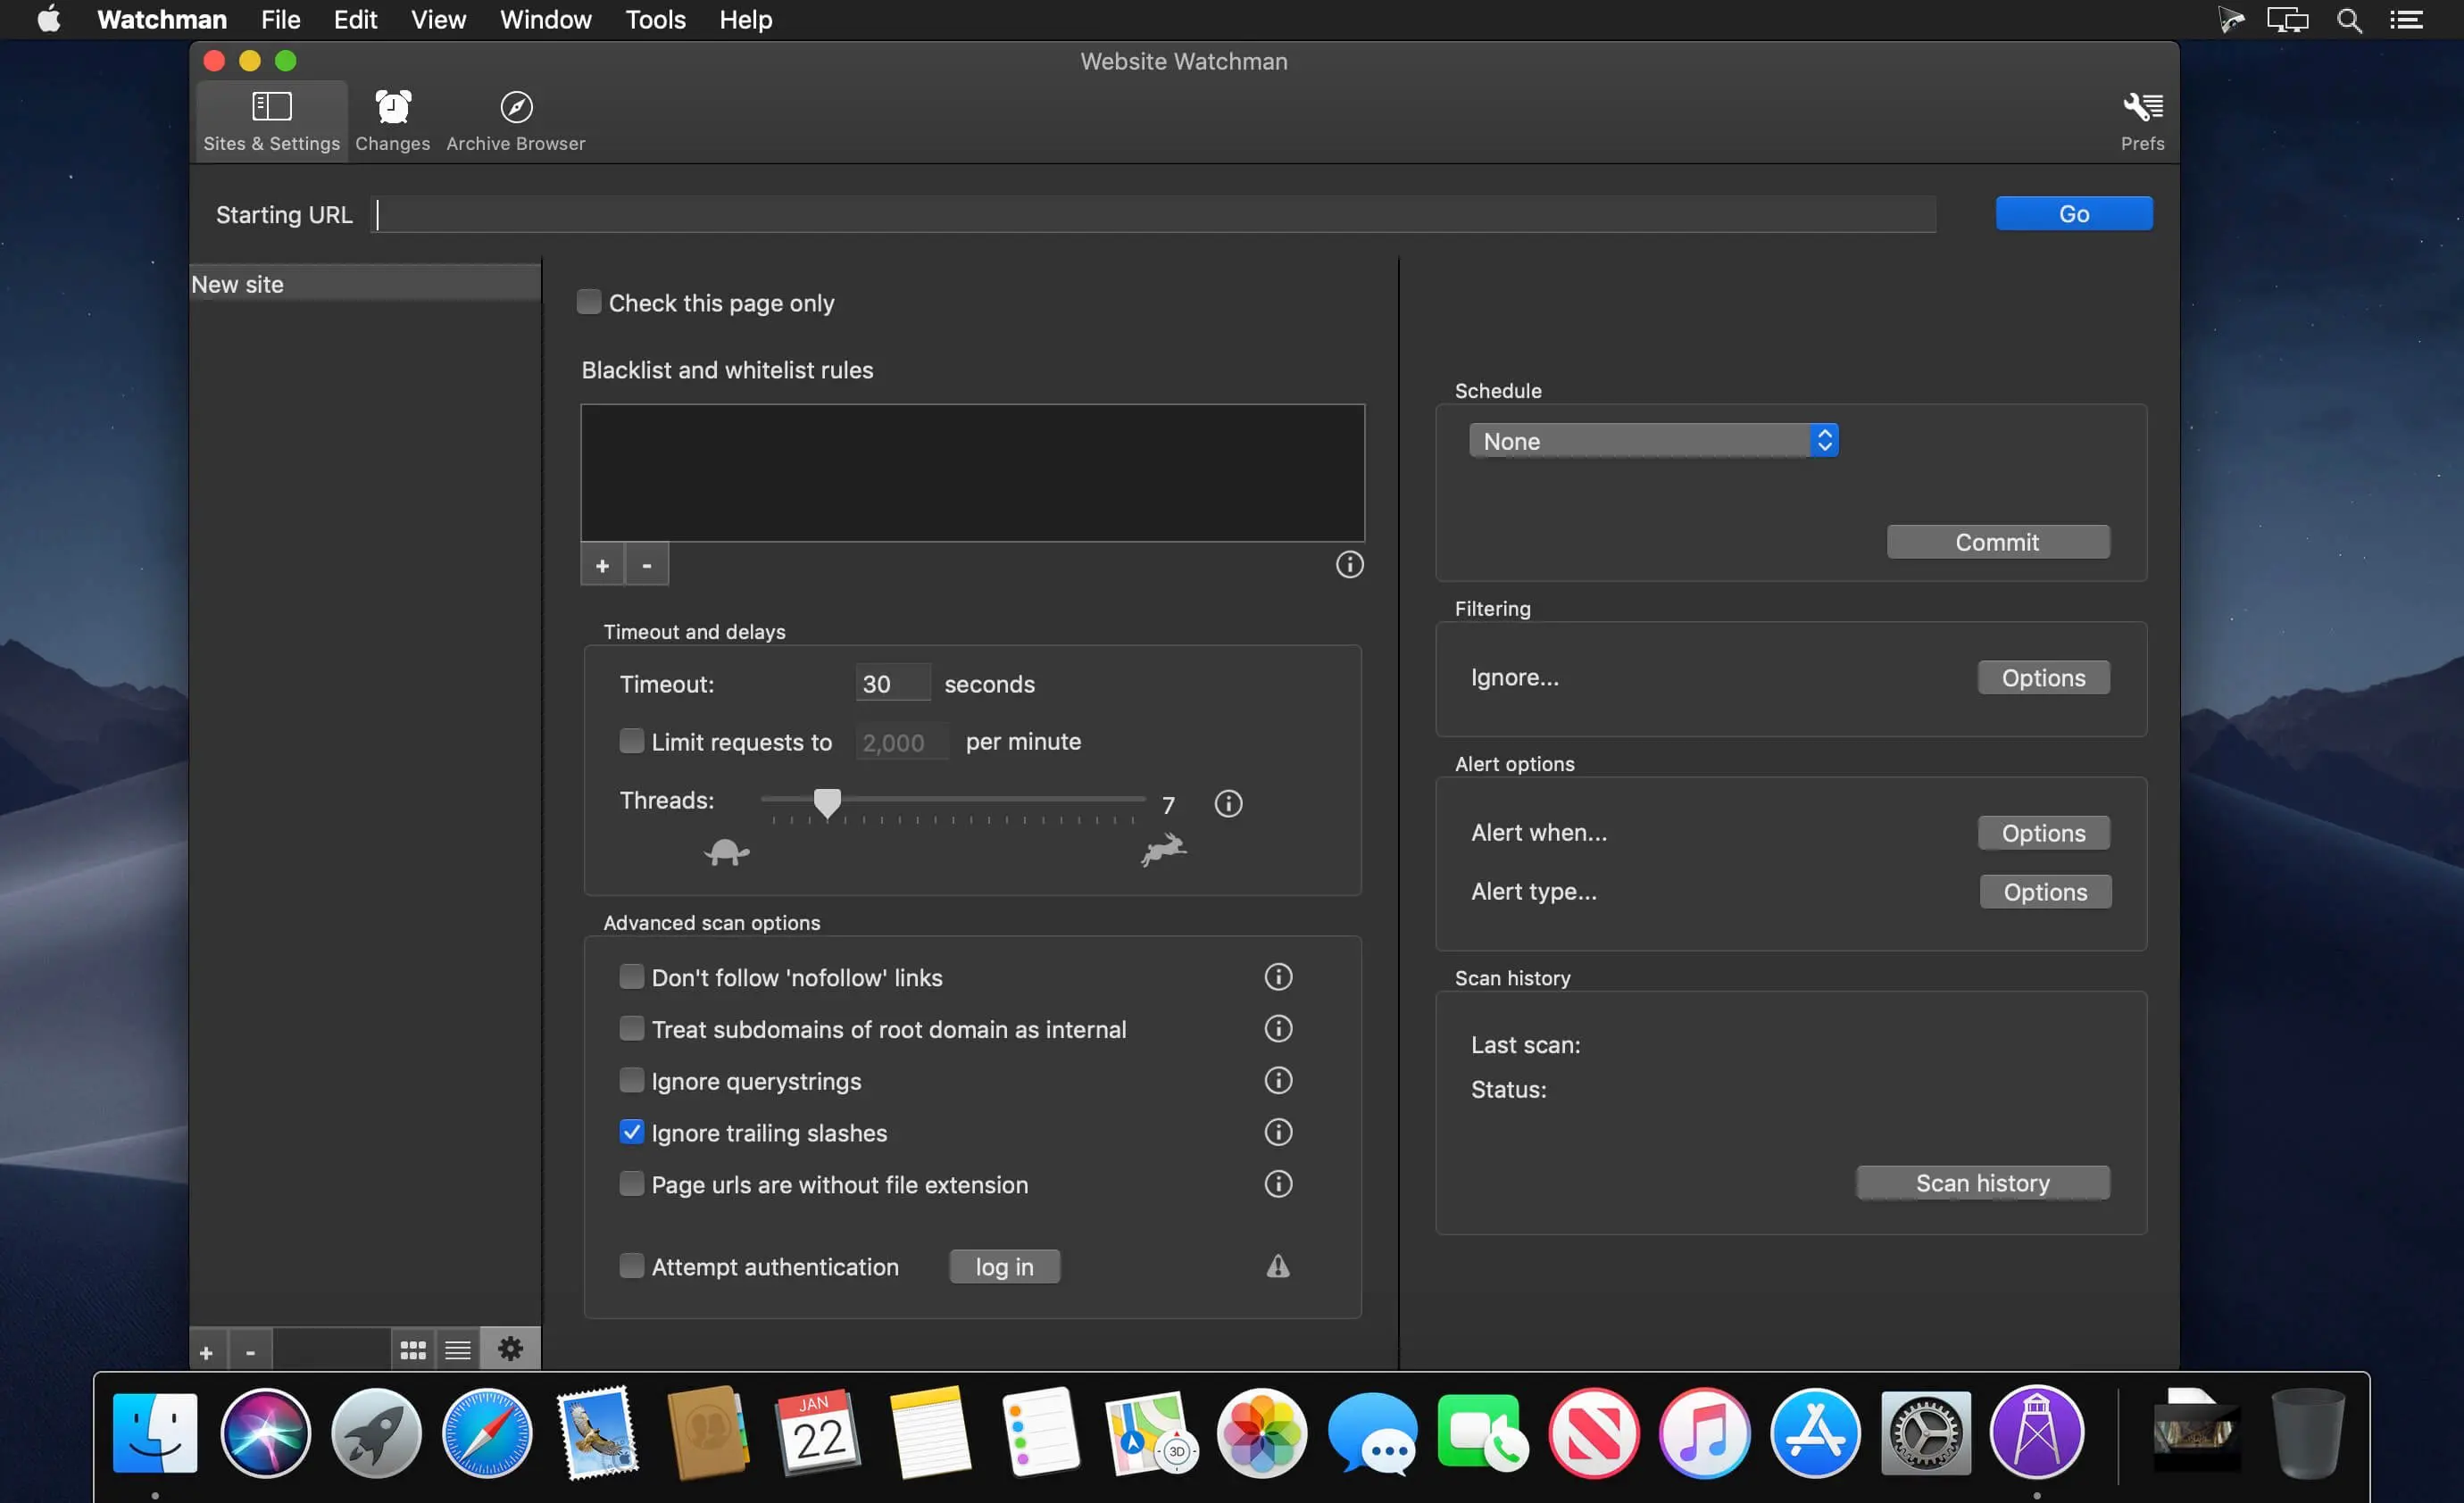This screenshot has height=1503, width=2464.
Task: Click the info icon next to Threads
Action: point(1228,803)
